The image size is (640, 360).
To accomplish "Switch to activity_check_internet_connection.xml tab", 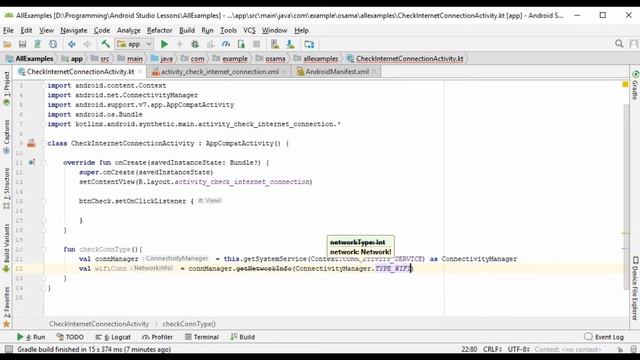I will (x=220, y=72).
